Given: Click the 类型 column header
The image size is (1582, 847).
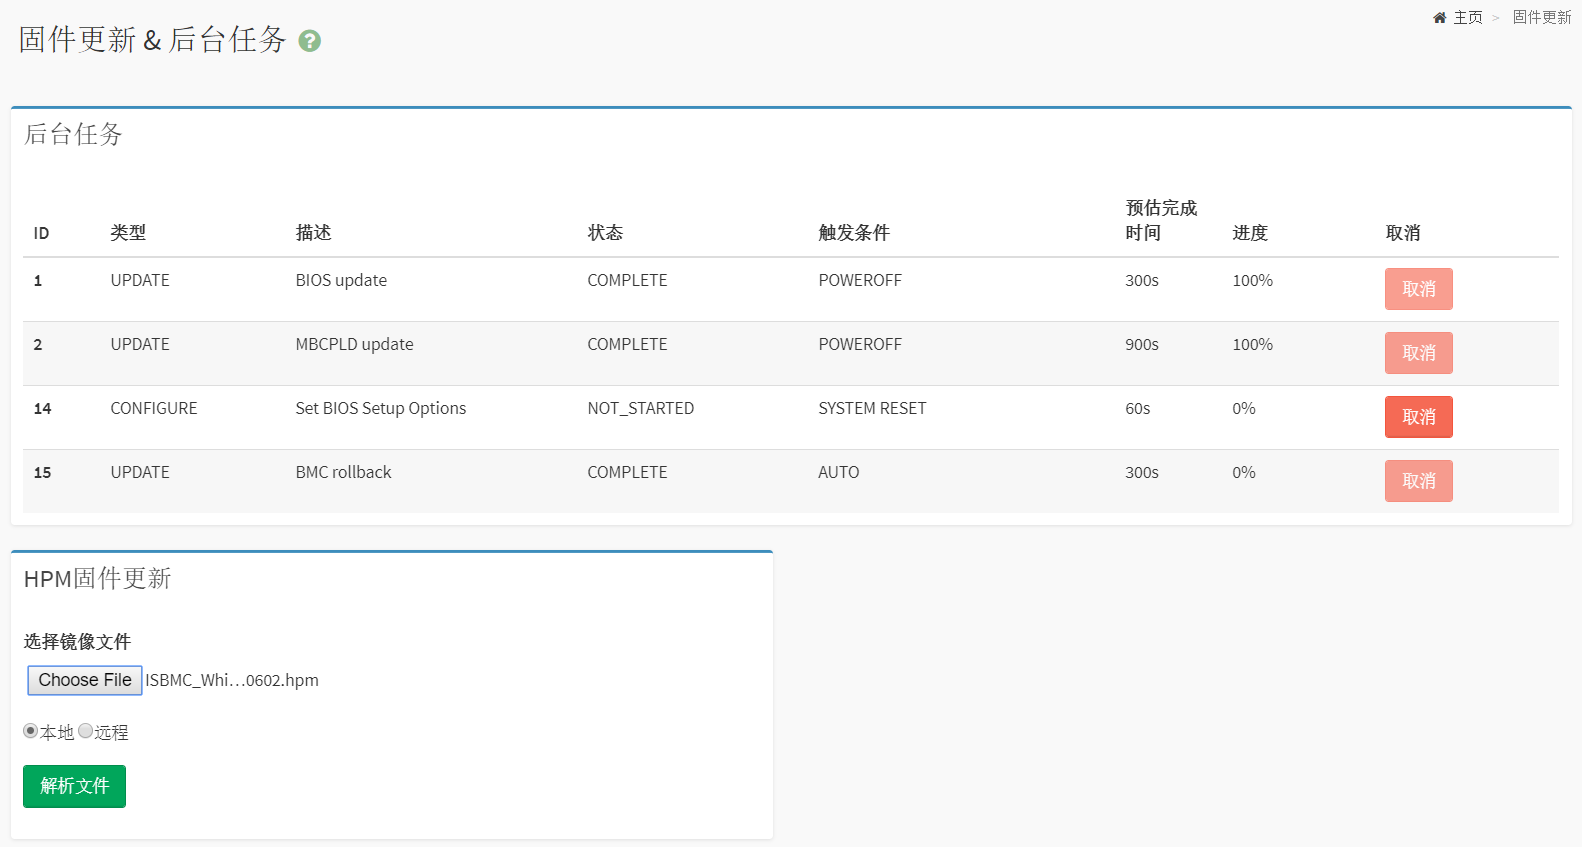Looking at the screenshot, I should 128,233.
